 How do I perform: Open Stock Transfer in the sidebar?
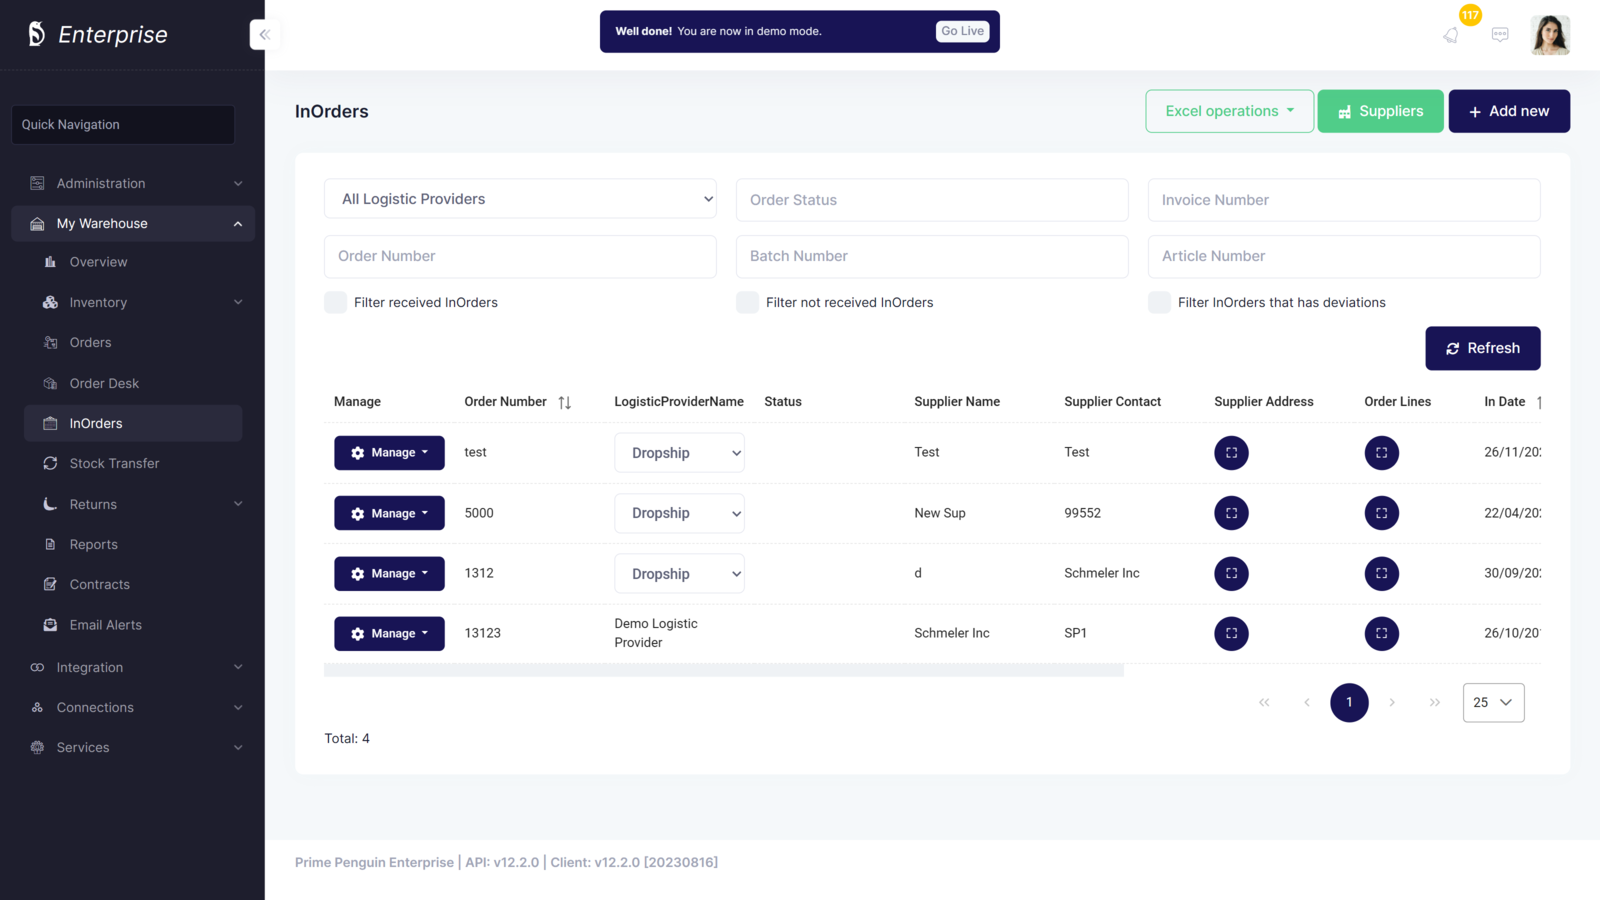click(x=114, y=463)
